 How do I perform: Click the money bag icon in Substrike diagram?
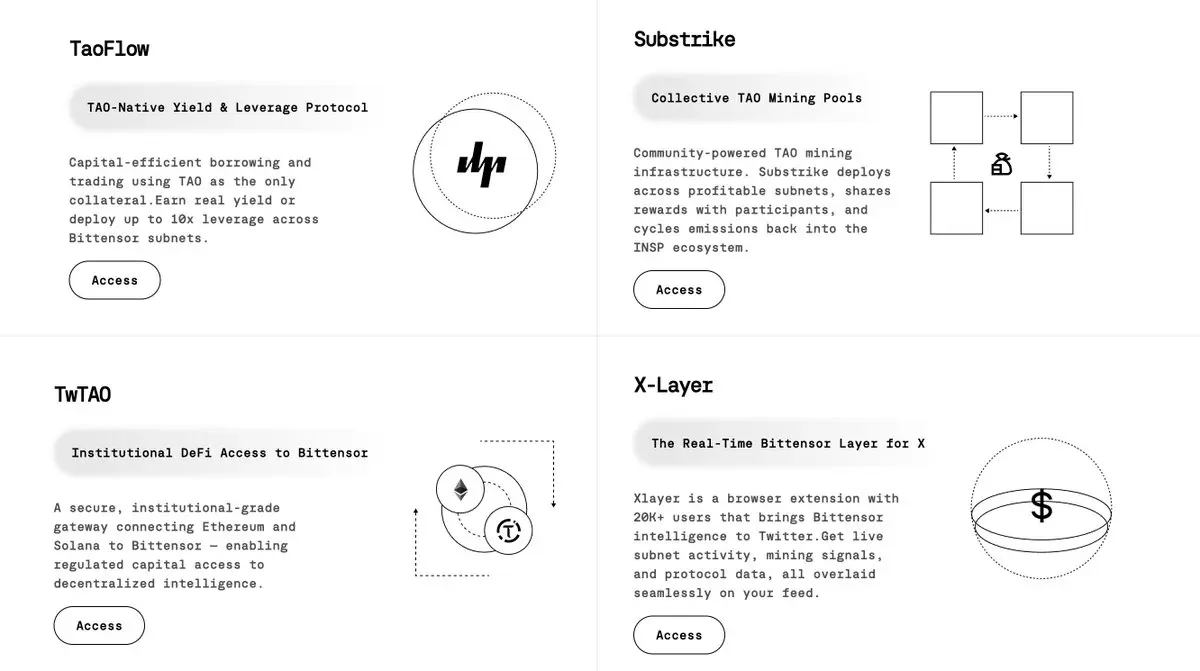[x=1001, y=164]
